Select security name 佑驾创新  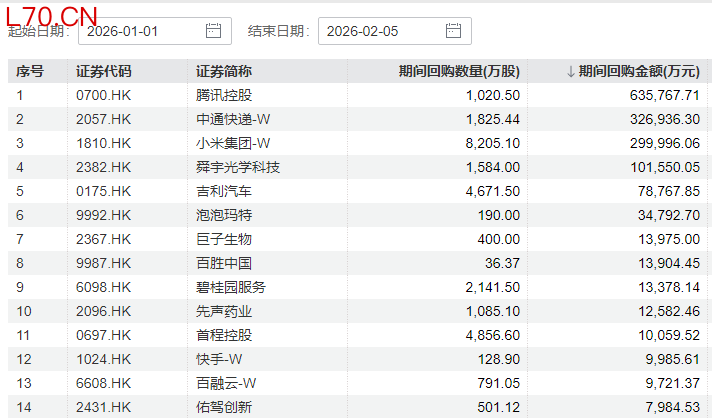pyautogui.click(x=224, y=408)
